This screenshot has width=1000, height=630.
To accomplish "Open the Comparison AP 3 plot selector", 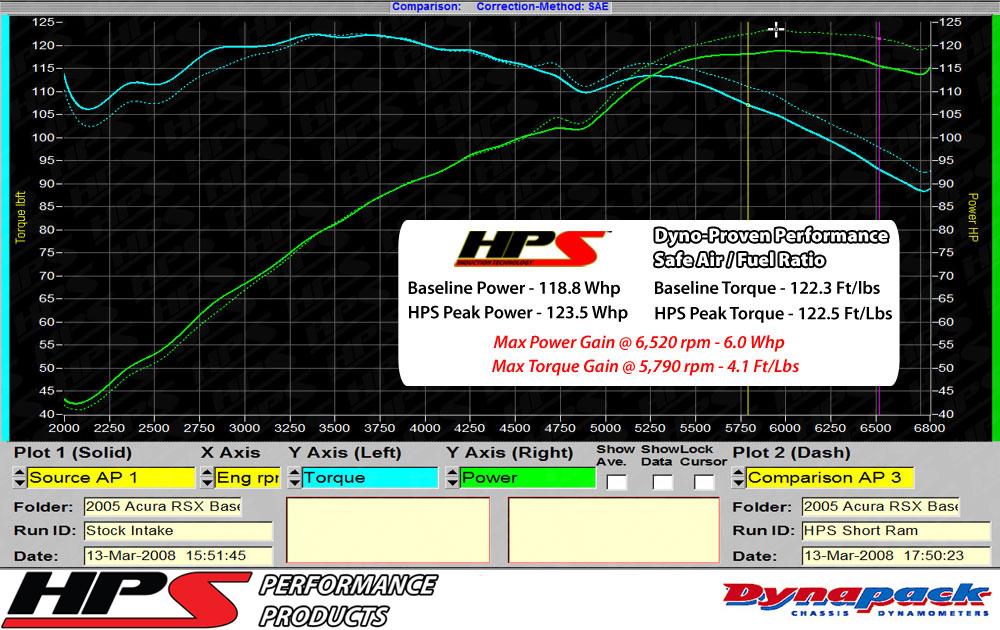I will click(824, 478).
